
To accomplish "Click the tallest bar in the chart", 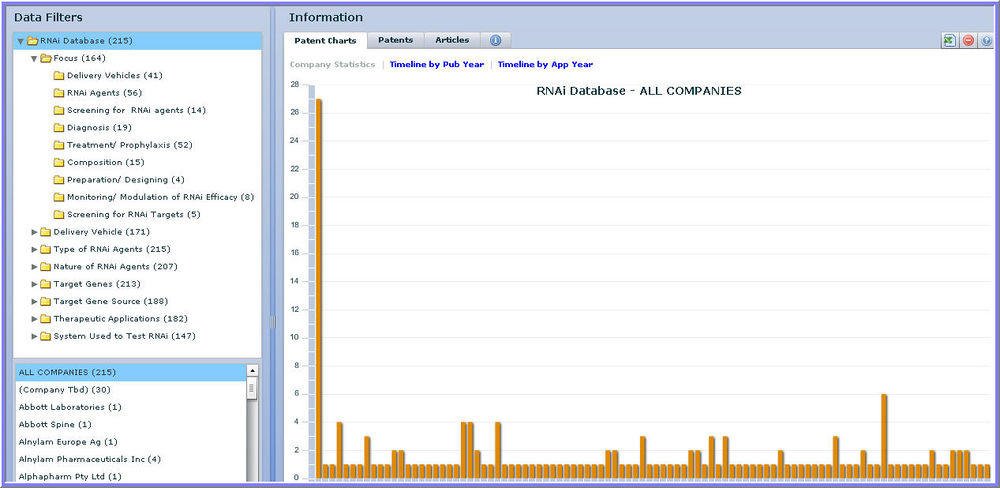I will click(319, 288).
